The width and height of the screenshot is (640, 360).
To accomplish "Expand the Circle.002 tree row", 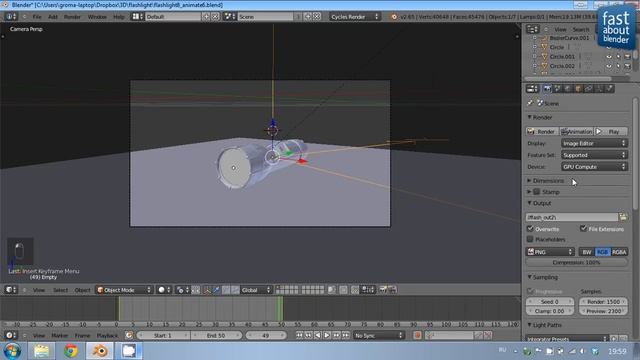I will coord(535,65).
